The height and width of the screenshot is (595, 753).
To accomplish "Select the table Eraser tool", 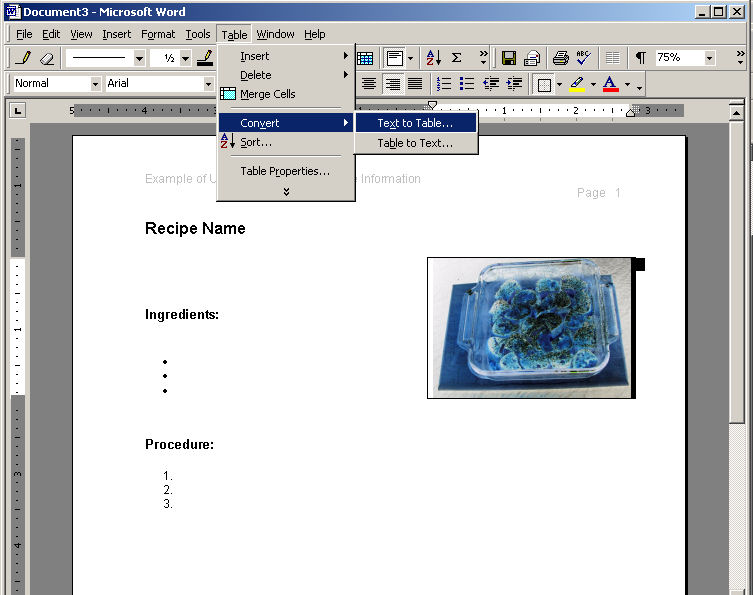I will pyautogui.click(x=46, y=58).
